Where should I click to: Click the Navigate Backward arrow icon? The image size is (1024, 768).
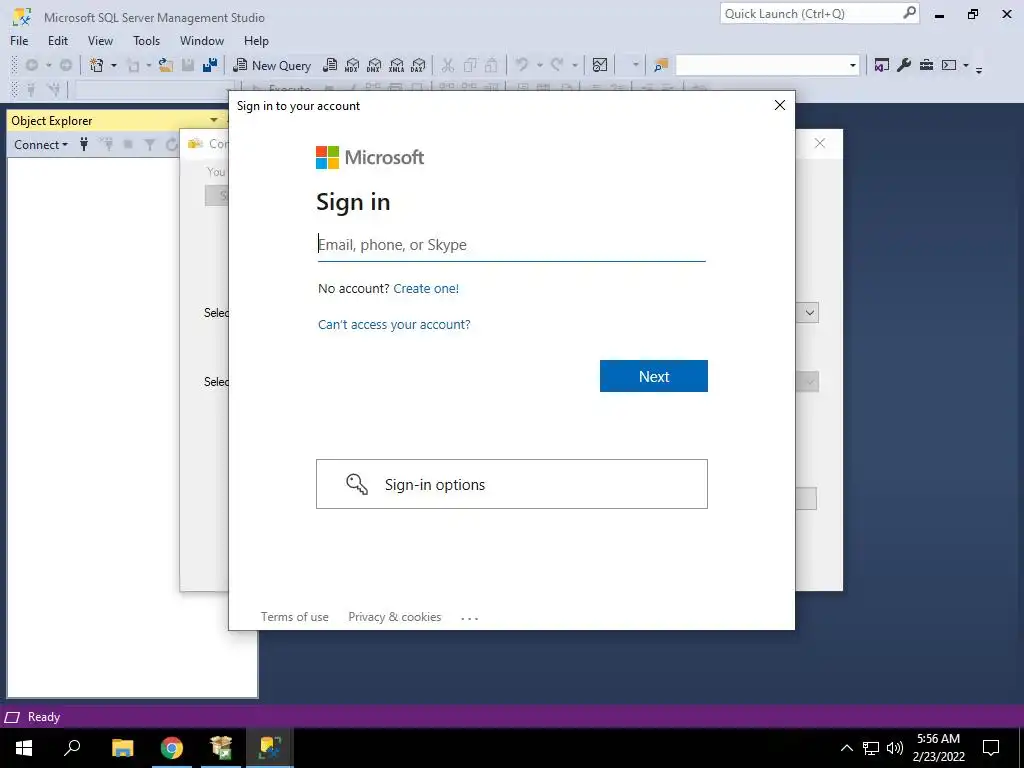point(31,65)
